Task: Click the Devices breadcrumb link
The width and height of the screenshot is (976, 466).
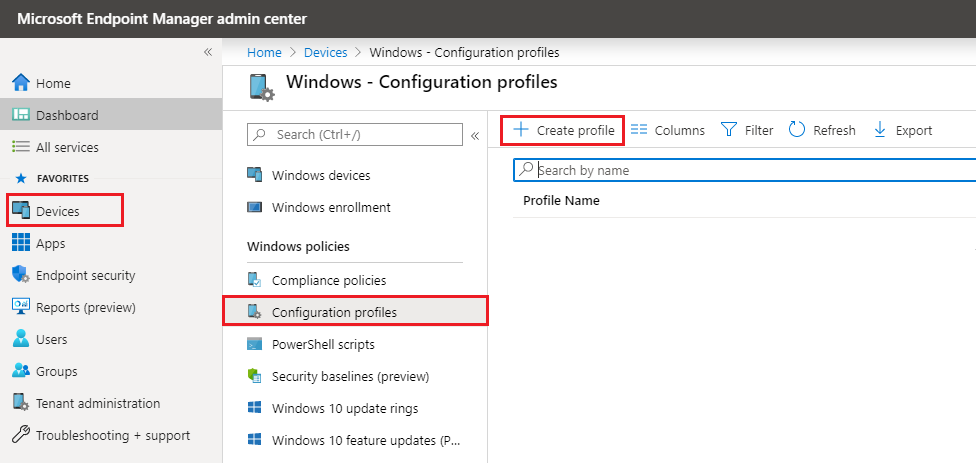Action: (x=325, y=52)
